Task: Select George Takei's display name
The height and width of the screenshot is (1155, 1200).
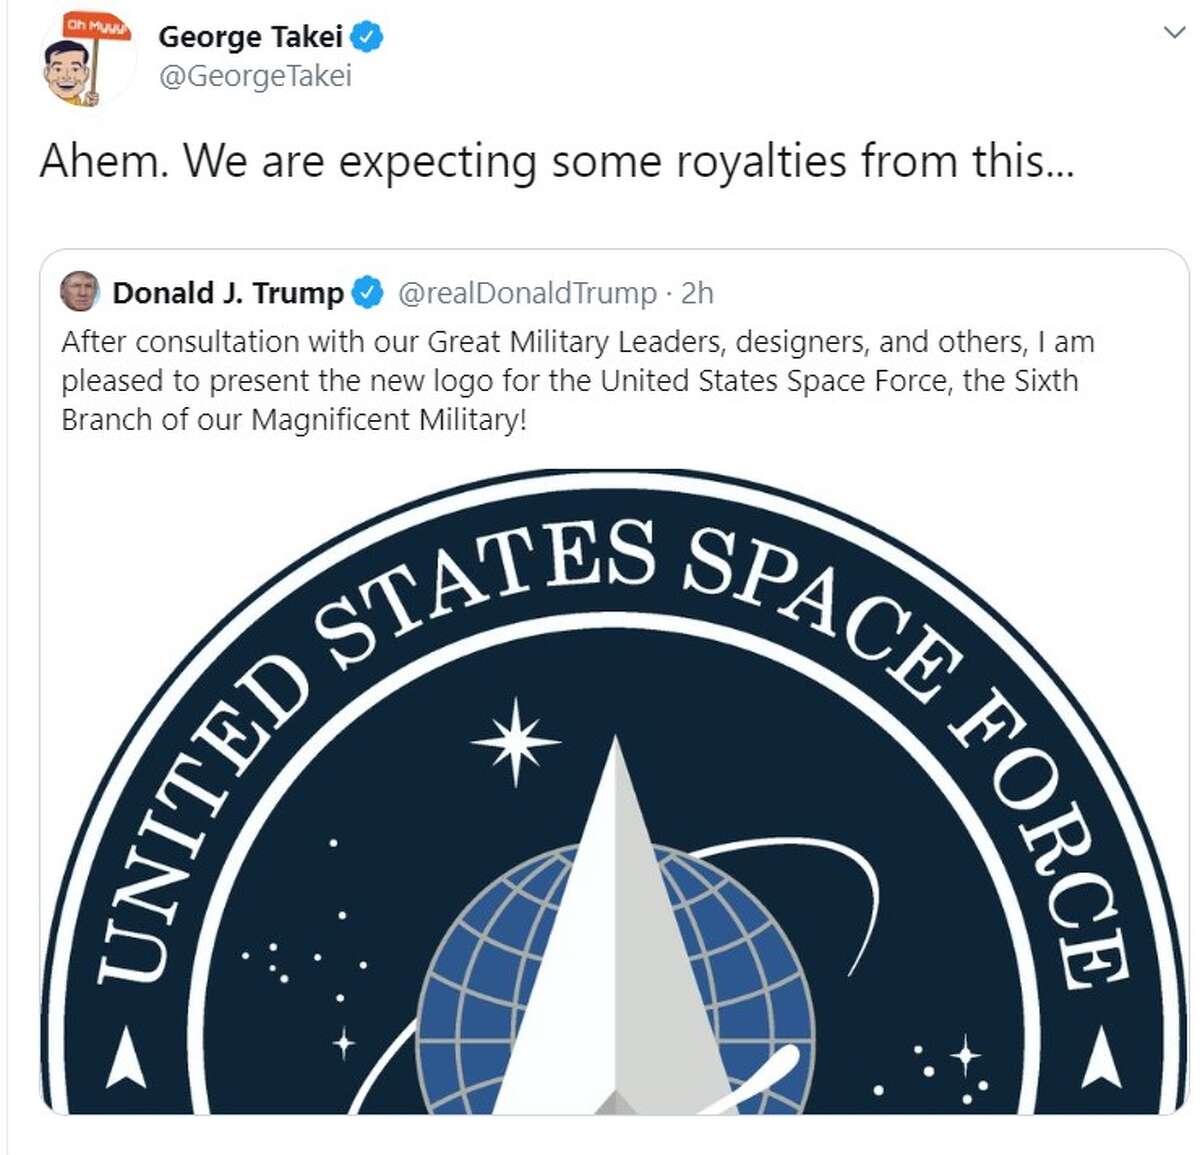Action: [x=251, y=37]
